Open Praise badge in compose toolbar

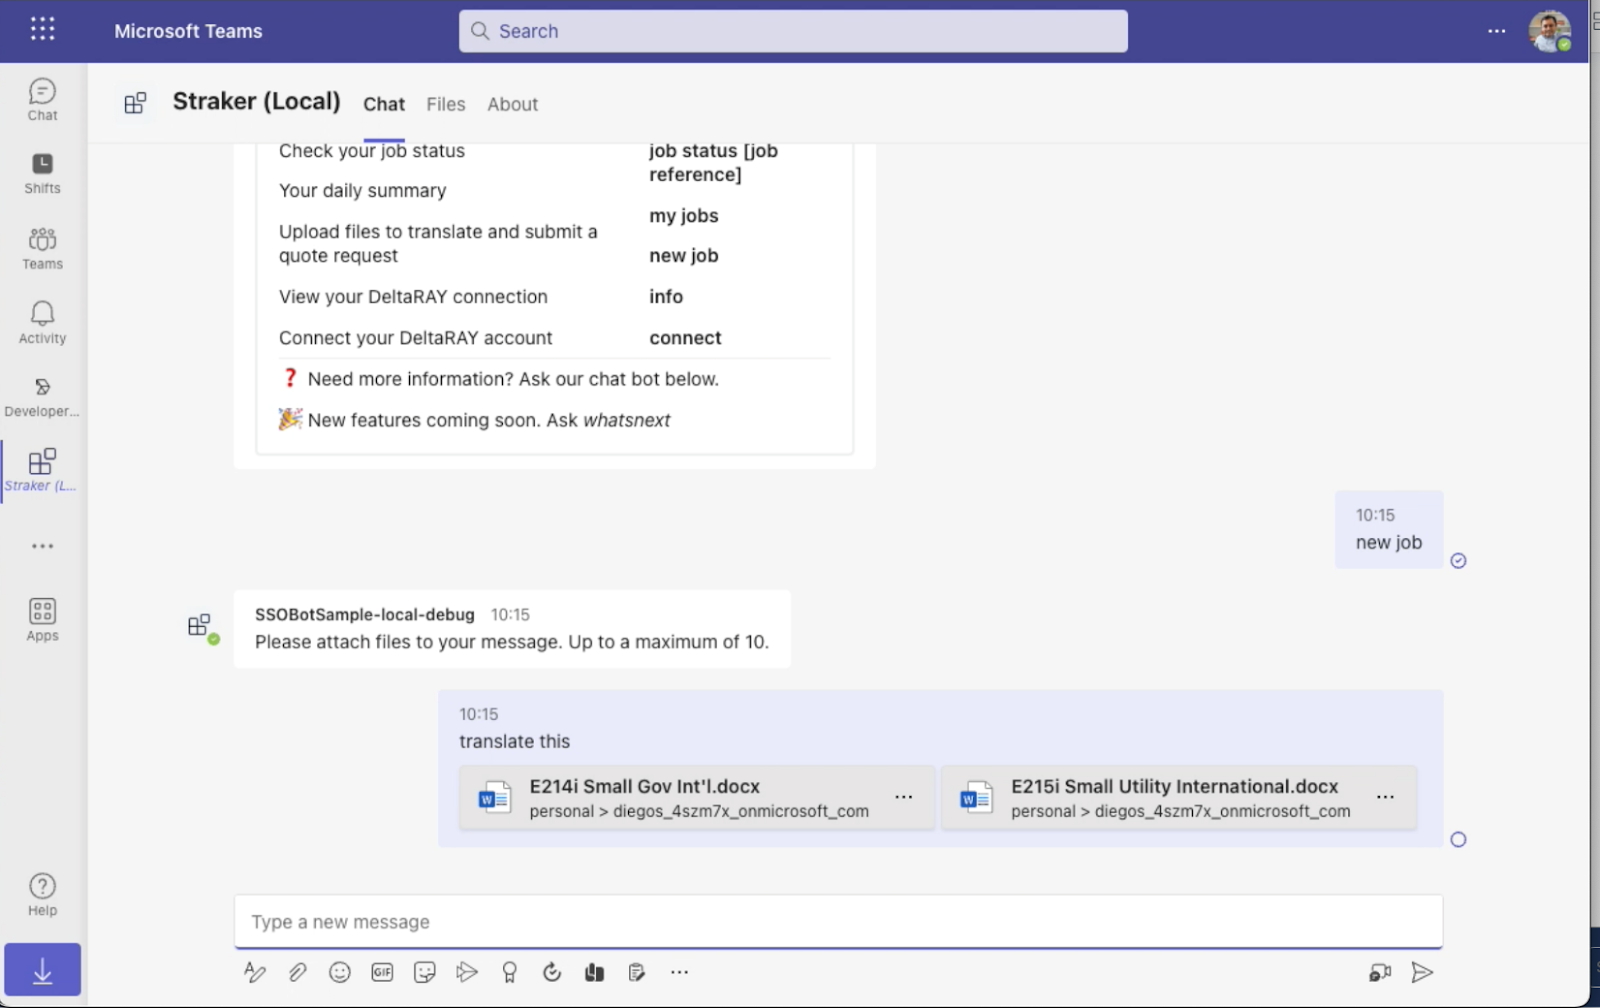tap(509, 972)
